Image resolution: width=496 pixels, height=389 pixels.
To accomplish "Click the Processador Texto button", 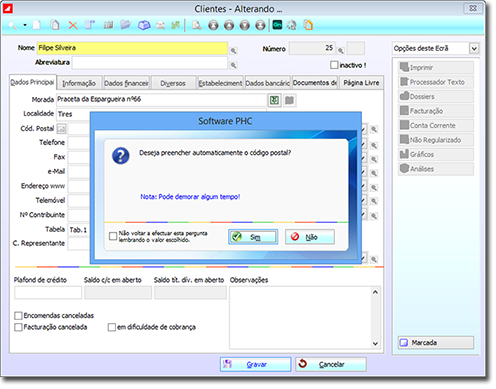I will coord(436,82).
